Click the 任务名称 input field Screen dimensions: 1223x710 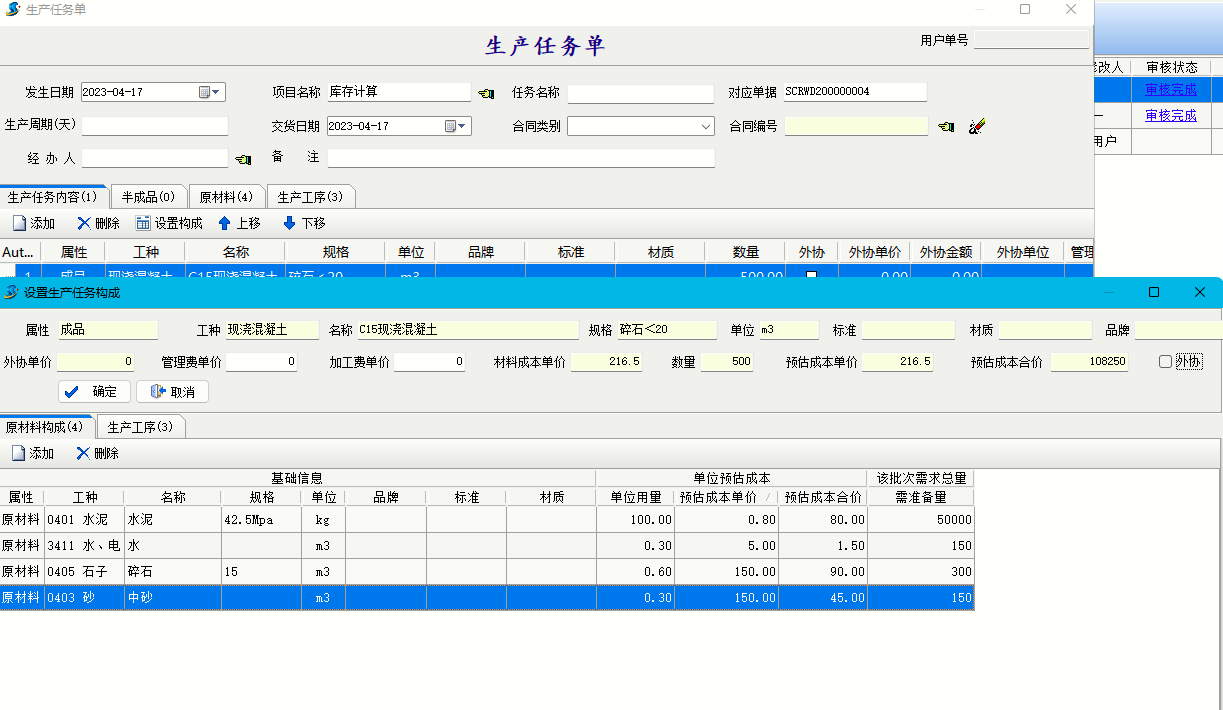[641, 93]
